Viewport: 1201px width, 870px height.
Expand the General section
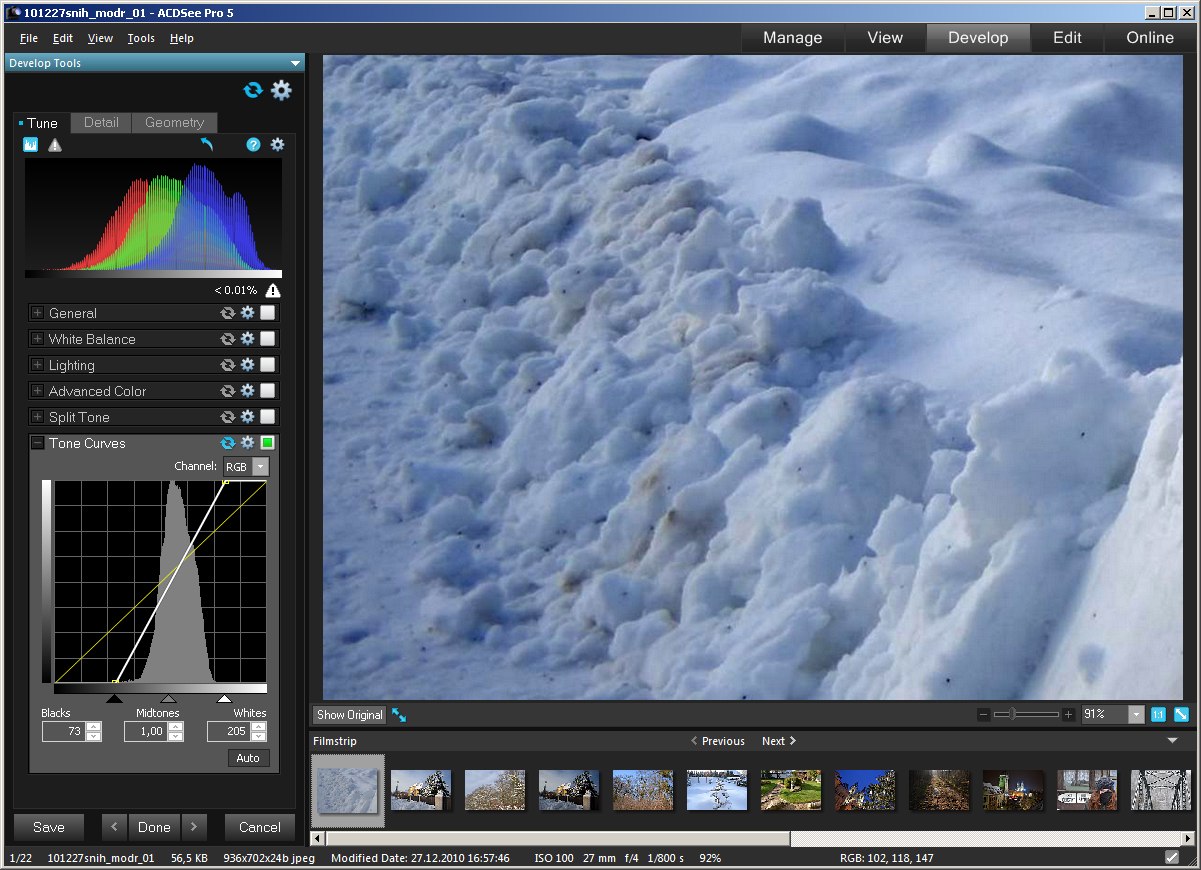[x=38, y=313]
